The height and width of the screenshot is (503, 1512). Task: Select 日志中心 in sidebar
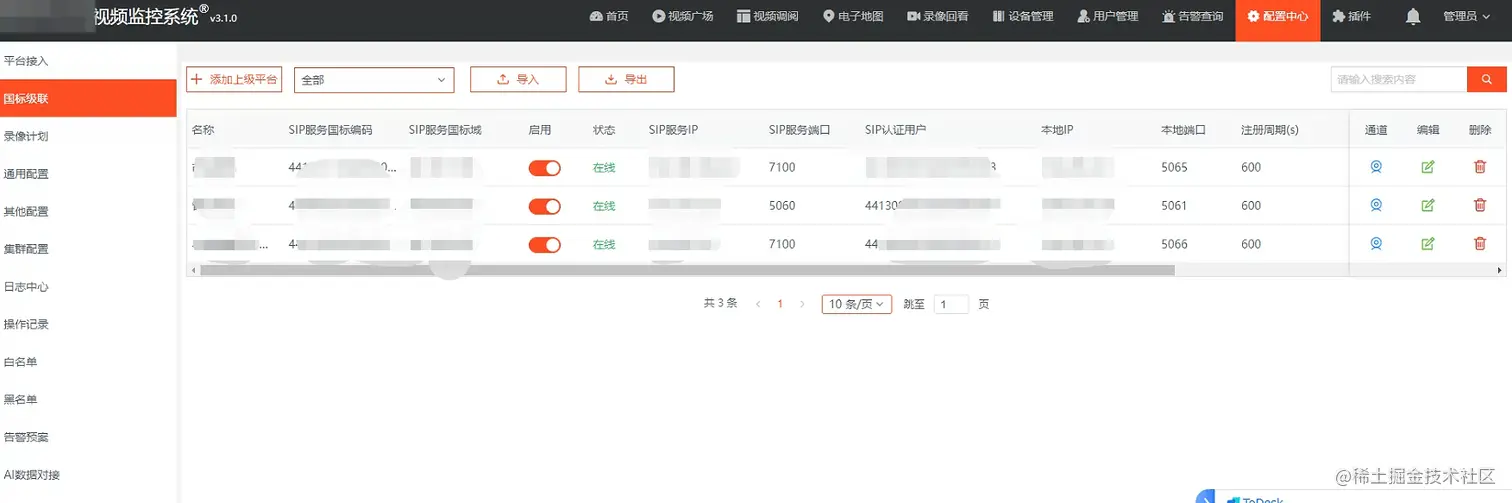coord(88,287)
